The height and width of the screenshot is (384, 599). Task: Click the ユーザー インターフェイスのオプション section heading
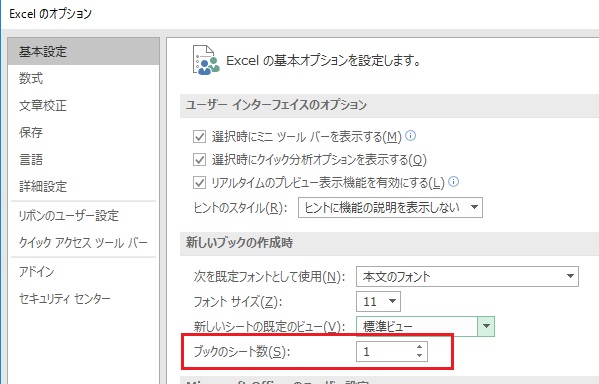pos(276,105)
